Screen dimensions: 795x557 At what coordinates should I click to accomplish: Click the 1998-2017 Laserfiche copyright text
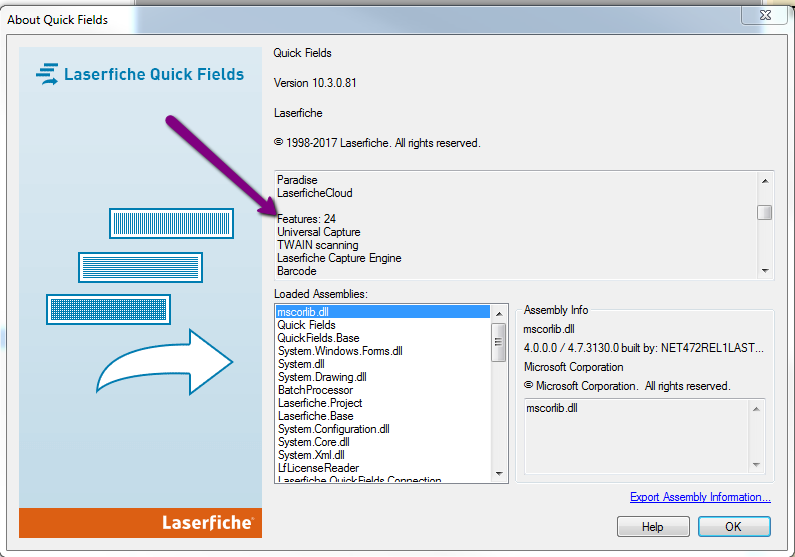[x=377, y=143]
